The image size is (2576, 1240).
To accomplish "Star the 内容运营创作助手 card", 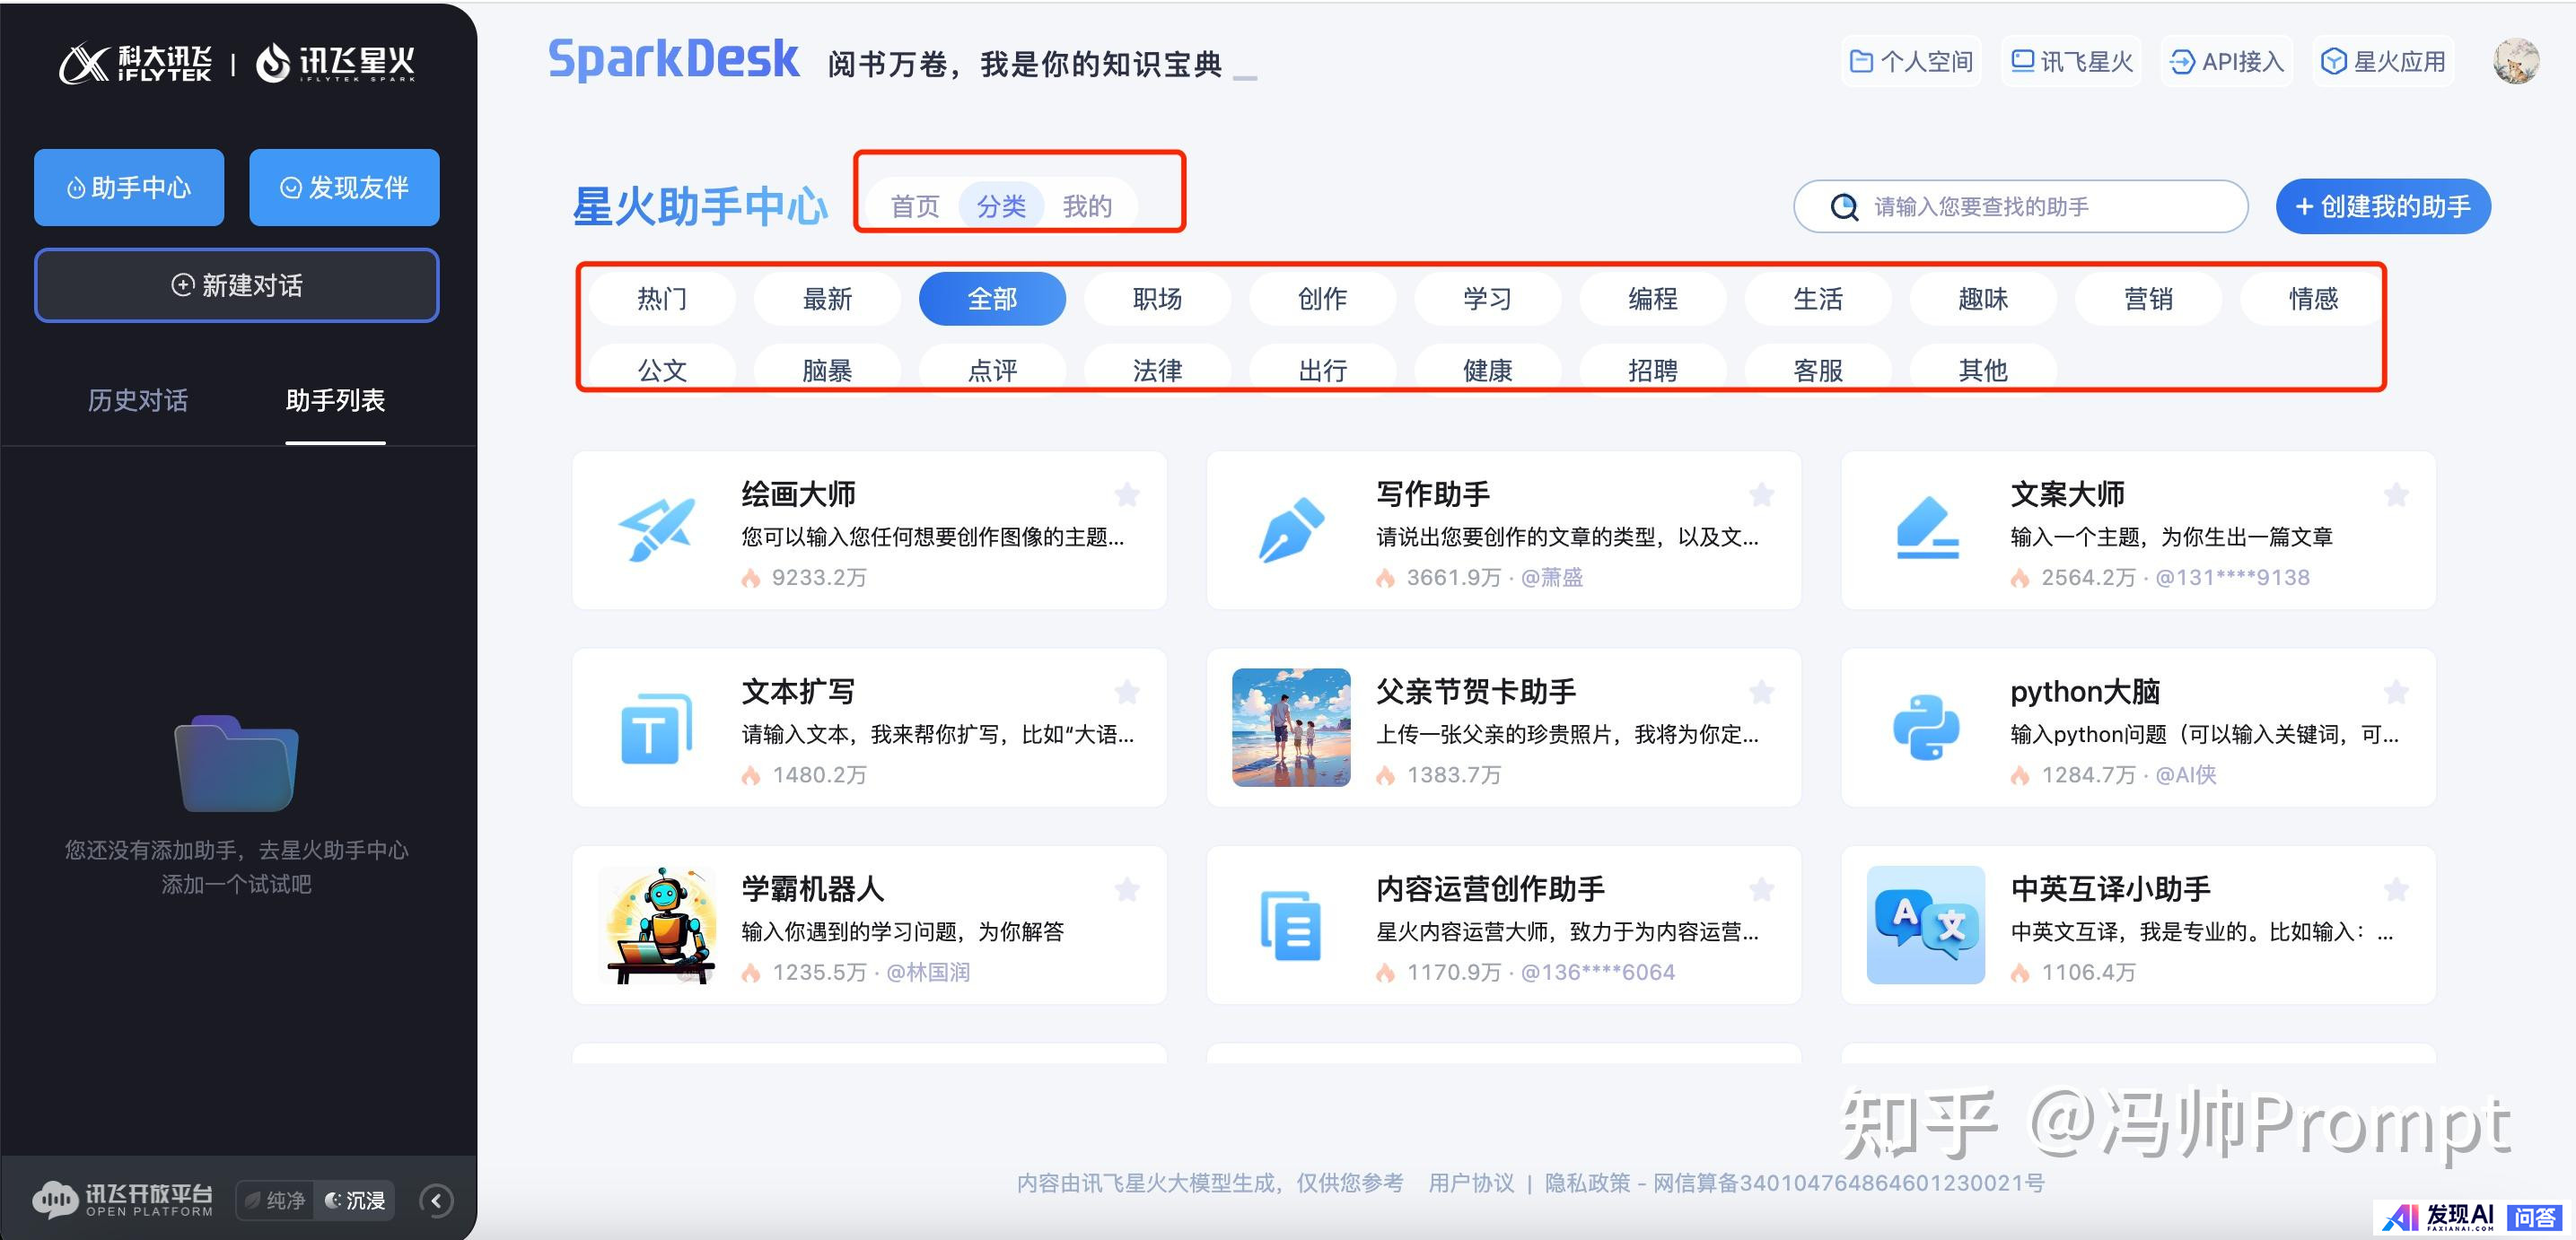I will point(1762,889).
